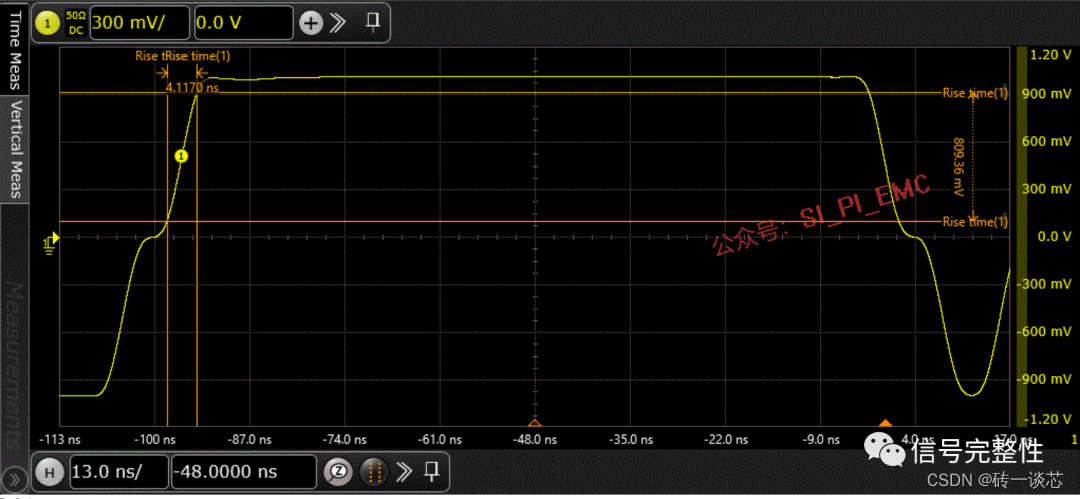
Task: Click the -87.0 ns time axis label
Action: click(x=251, y=439)
